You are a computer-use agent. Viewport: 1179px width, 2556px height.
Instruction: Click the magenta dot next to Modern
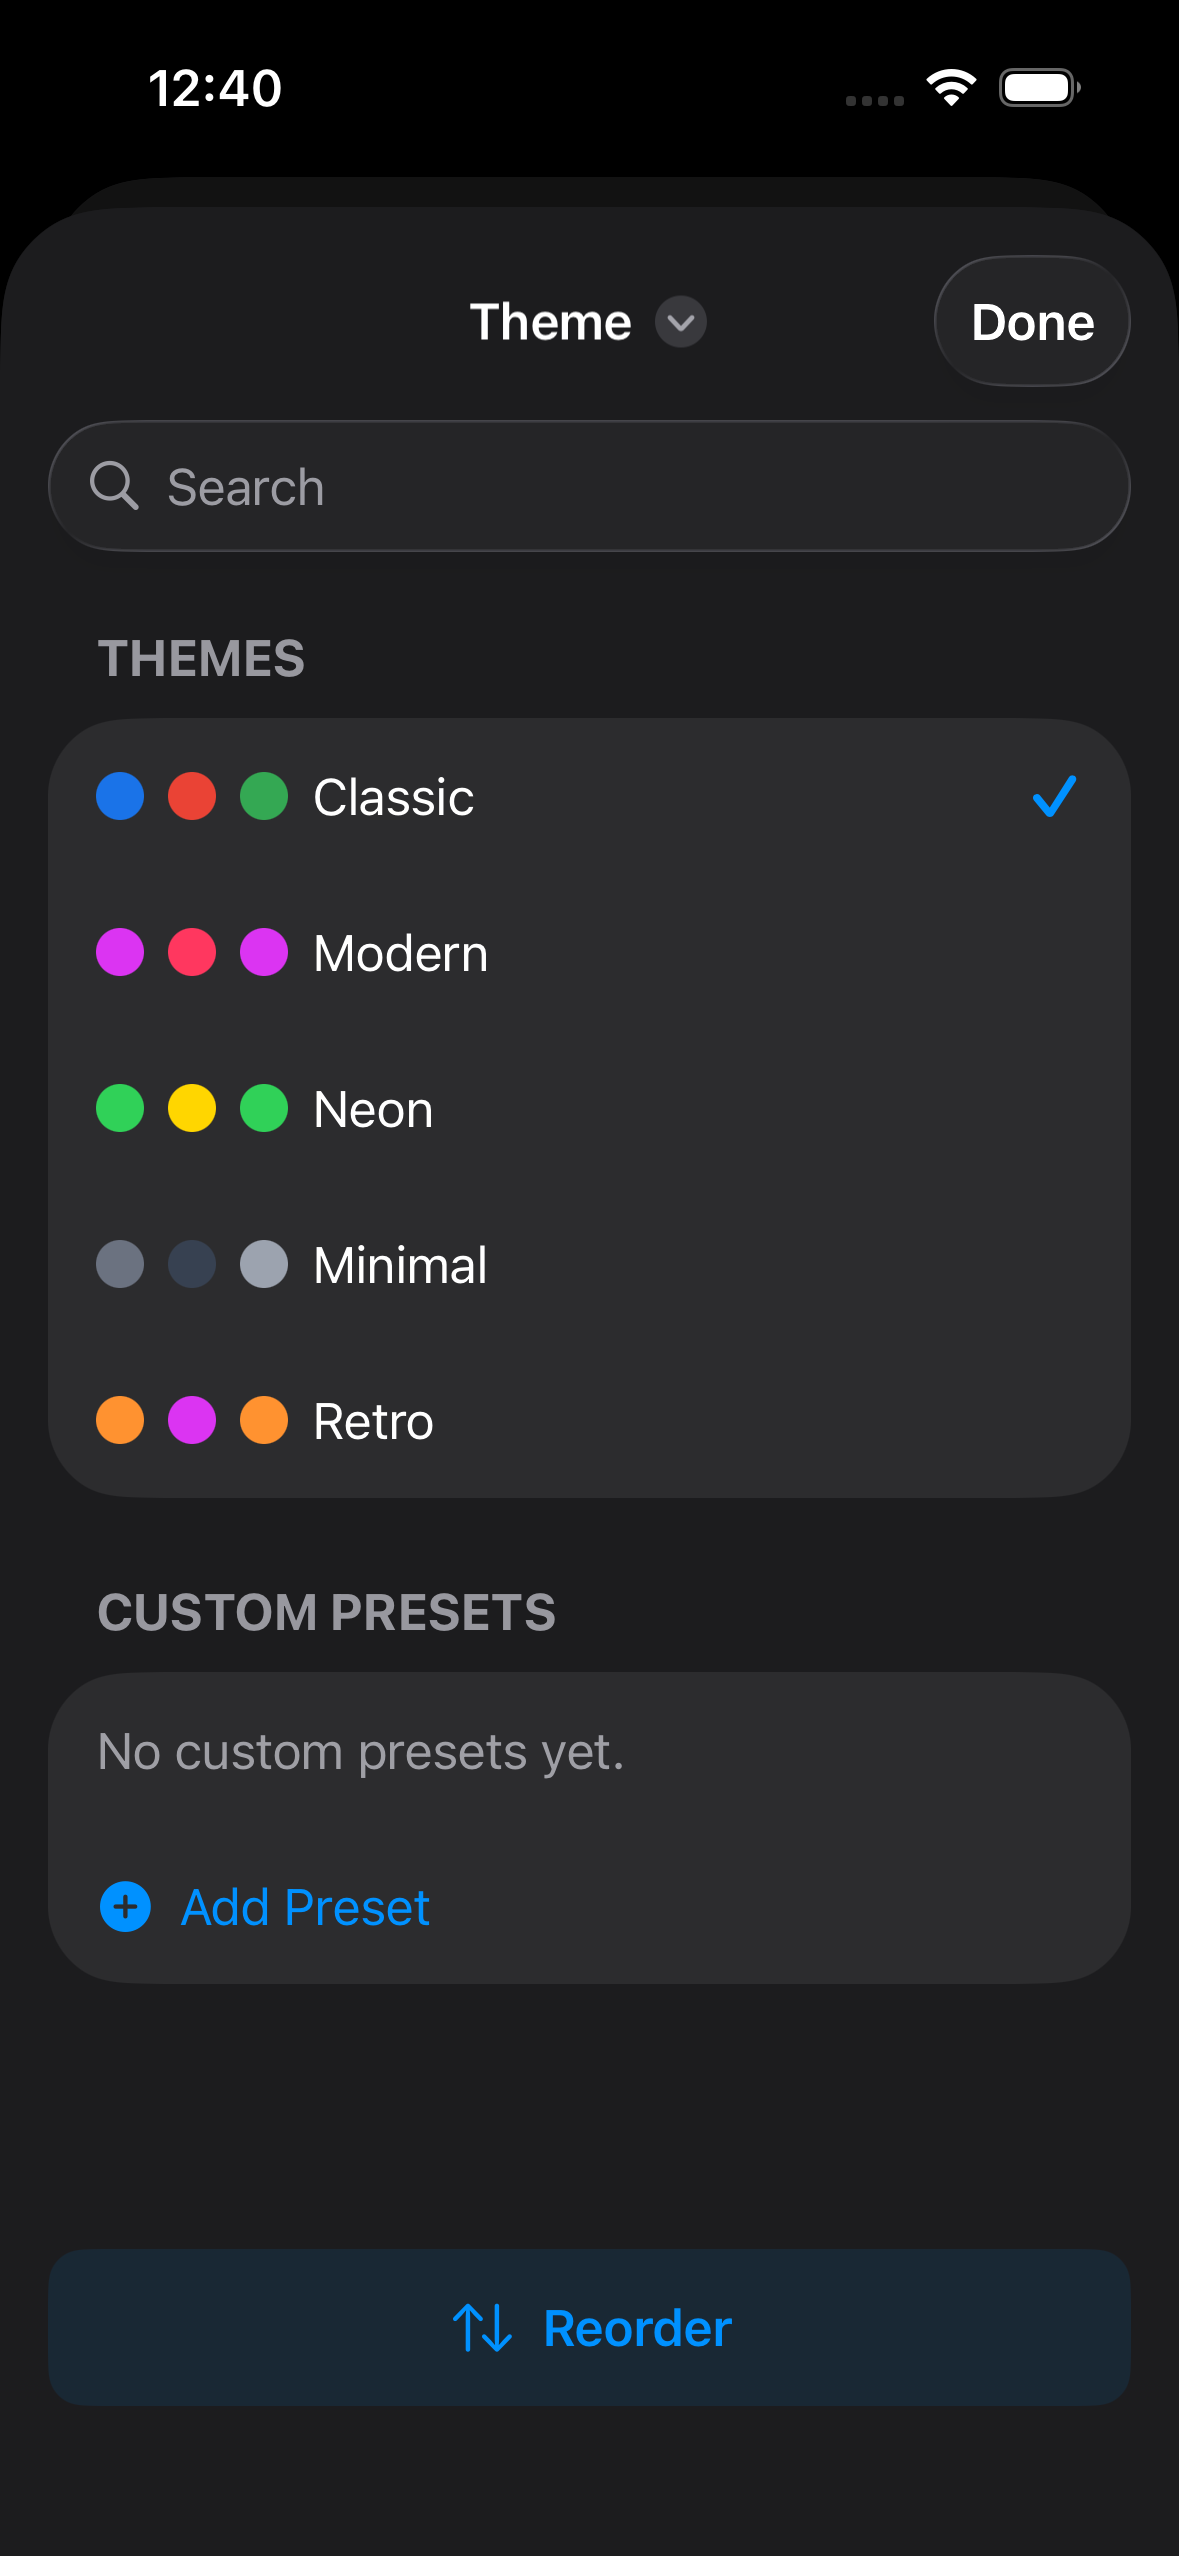pos(120,952)
